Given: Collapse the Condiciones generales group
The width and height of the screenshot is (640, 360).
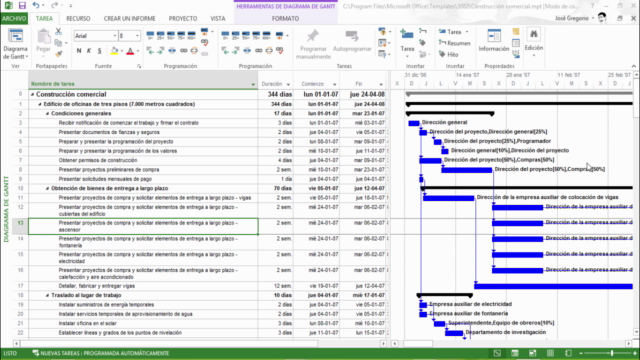Looking at the screenshot, I should click(47, 114).
